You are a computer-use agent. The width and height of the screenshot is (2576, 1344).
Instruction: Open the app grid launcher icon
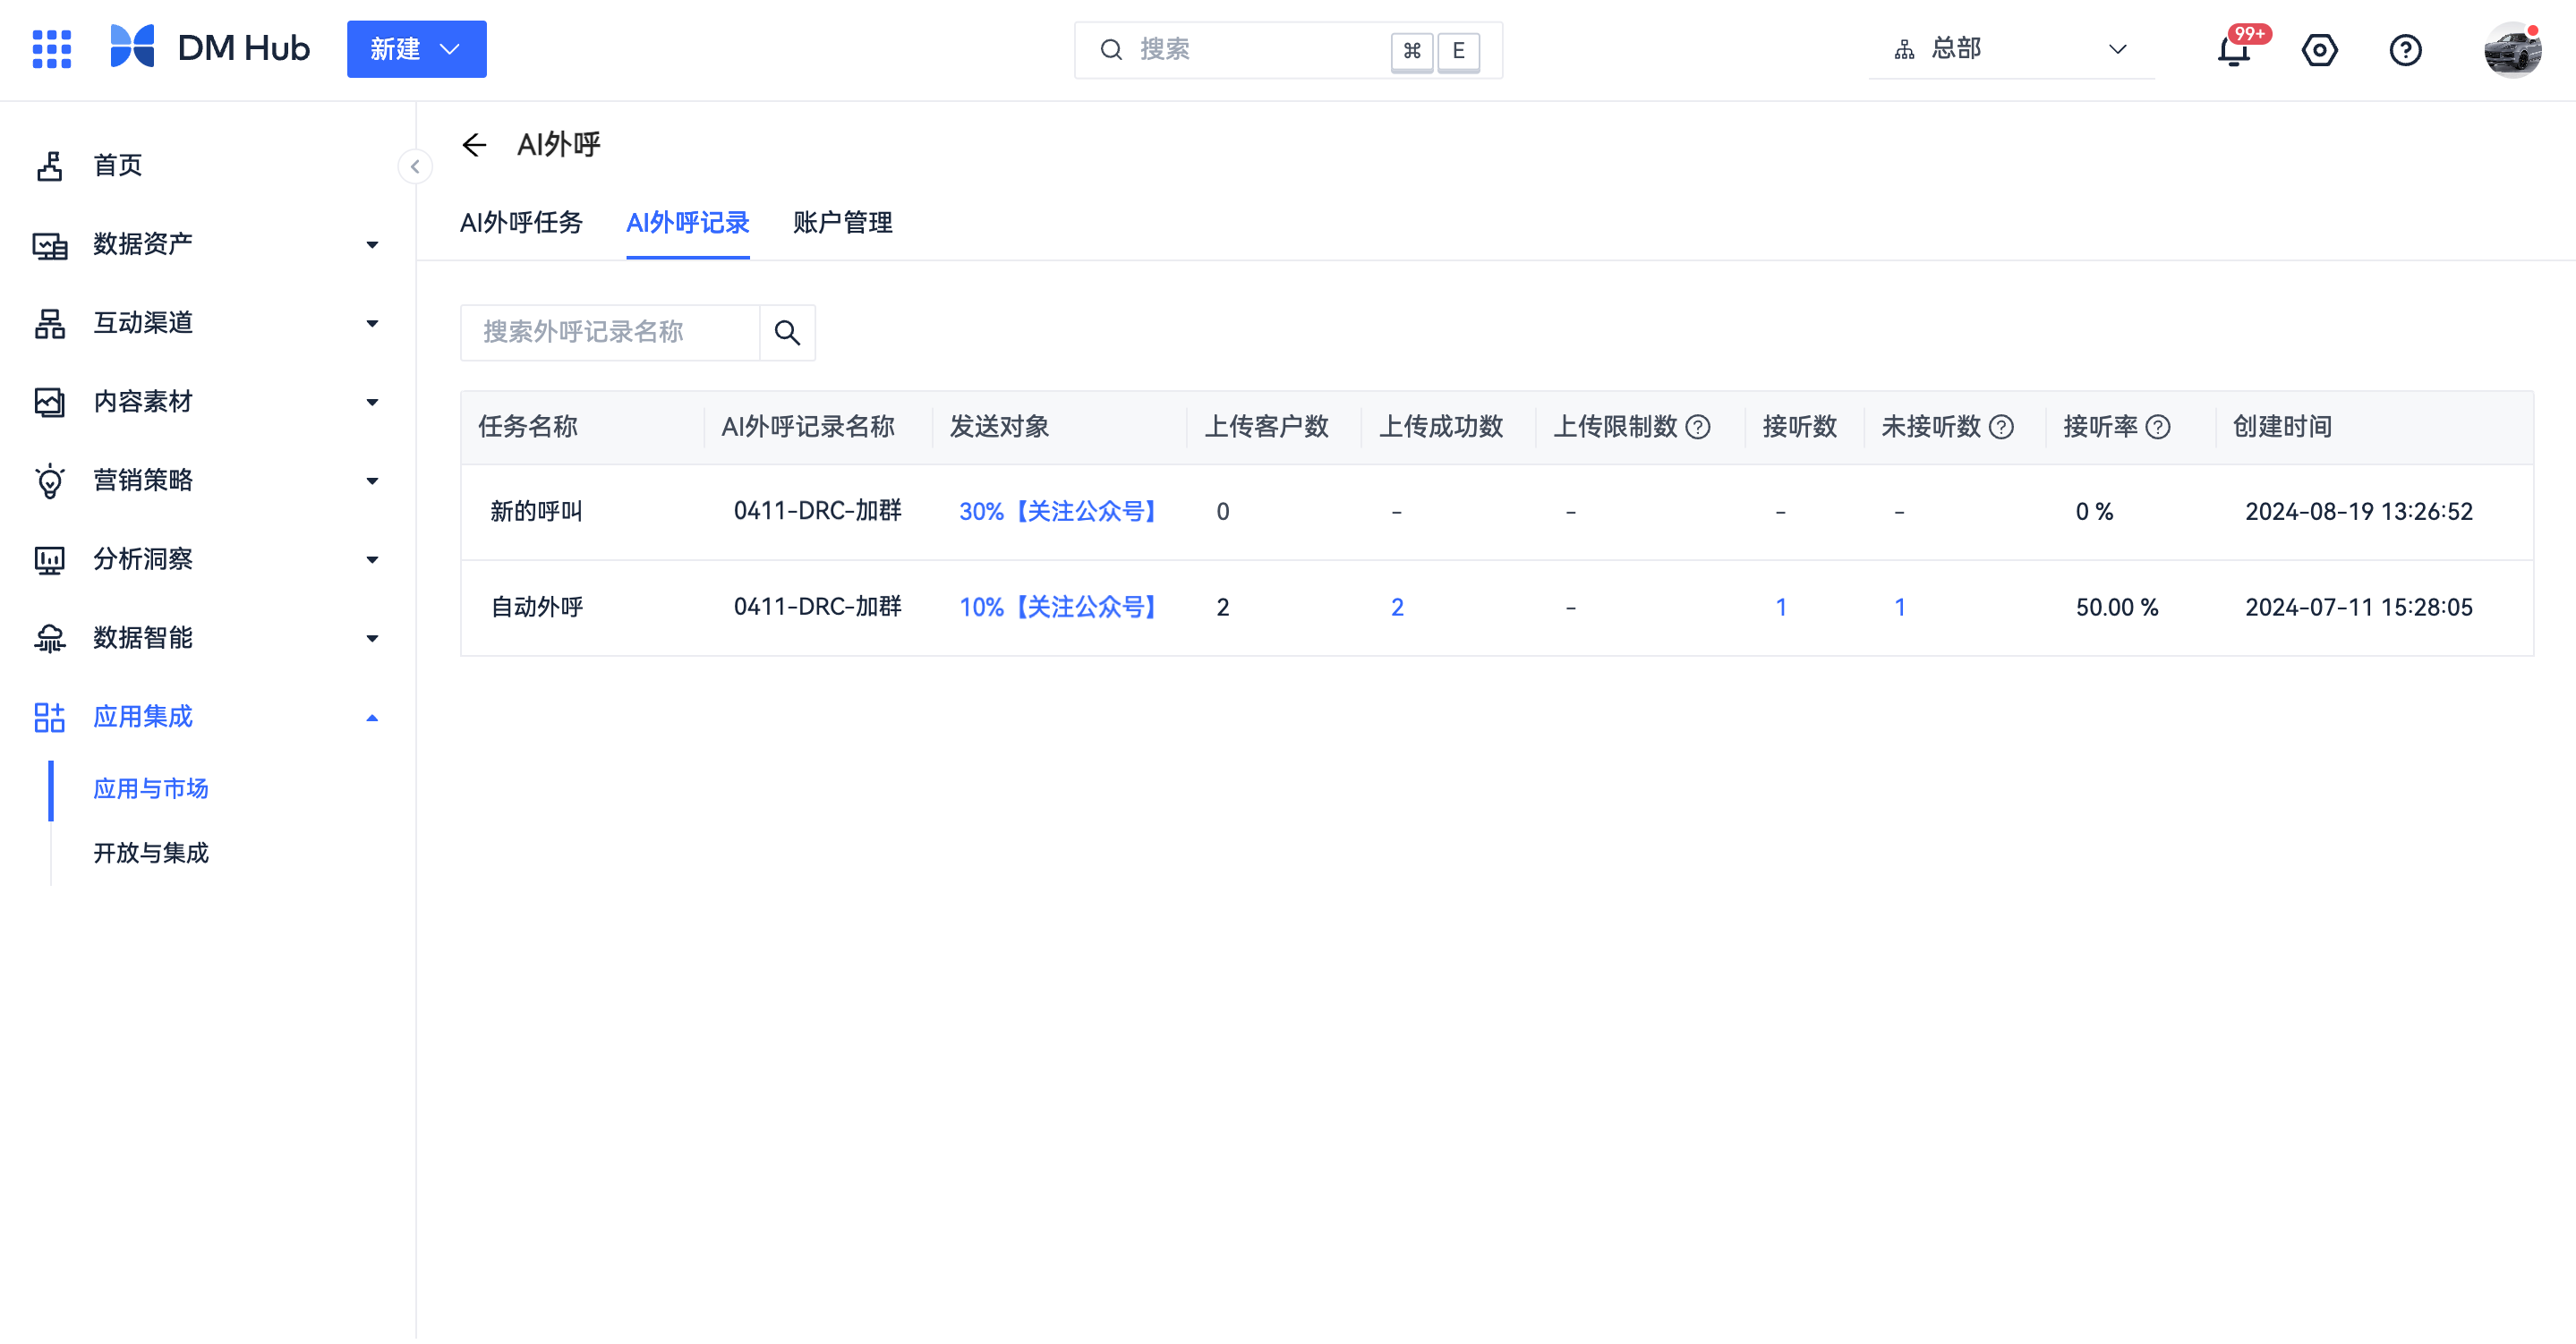52,49
